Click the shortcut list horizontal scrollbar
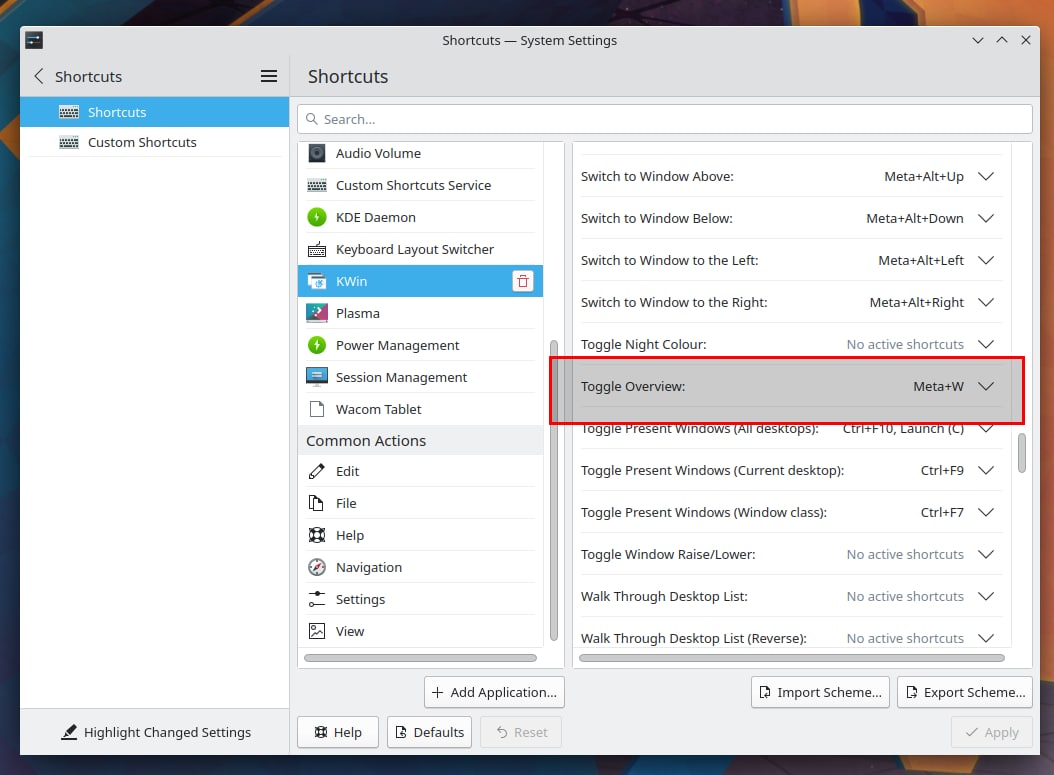 click(x=792, y=658)
